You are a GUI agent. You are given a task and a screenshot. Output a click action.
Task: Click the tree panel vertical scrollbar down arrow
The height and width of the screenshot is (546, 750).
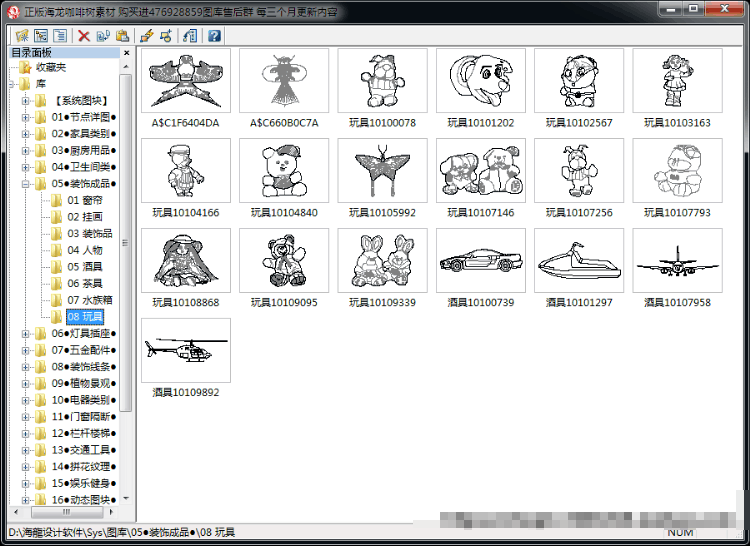(126, 498)
